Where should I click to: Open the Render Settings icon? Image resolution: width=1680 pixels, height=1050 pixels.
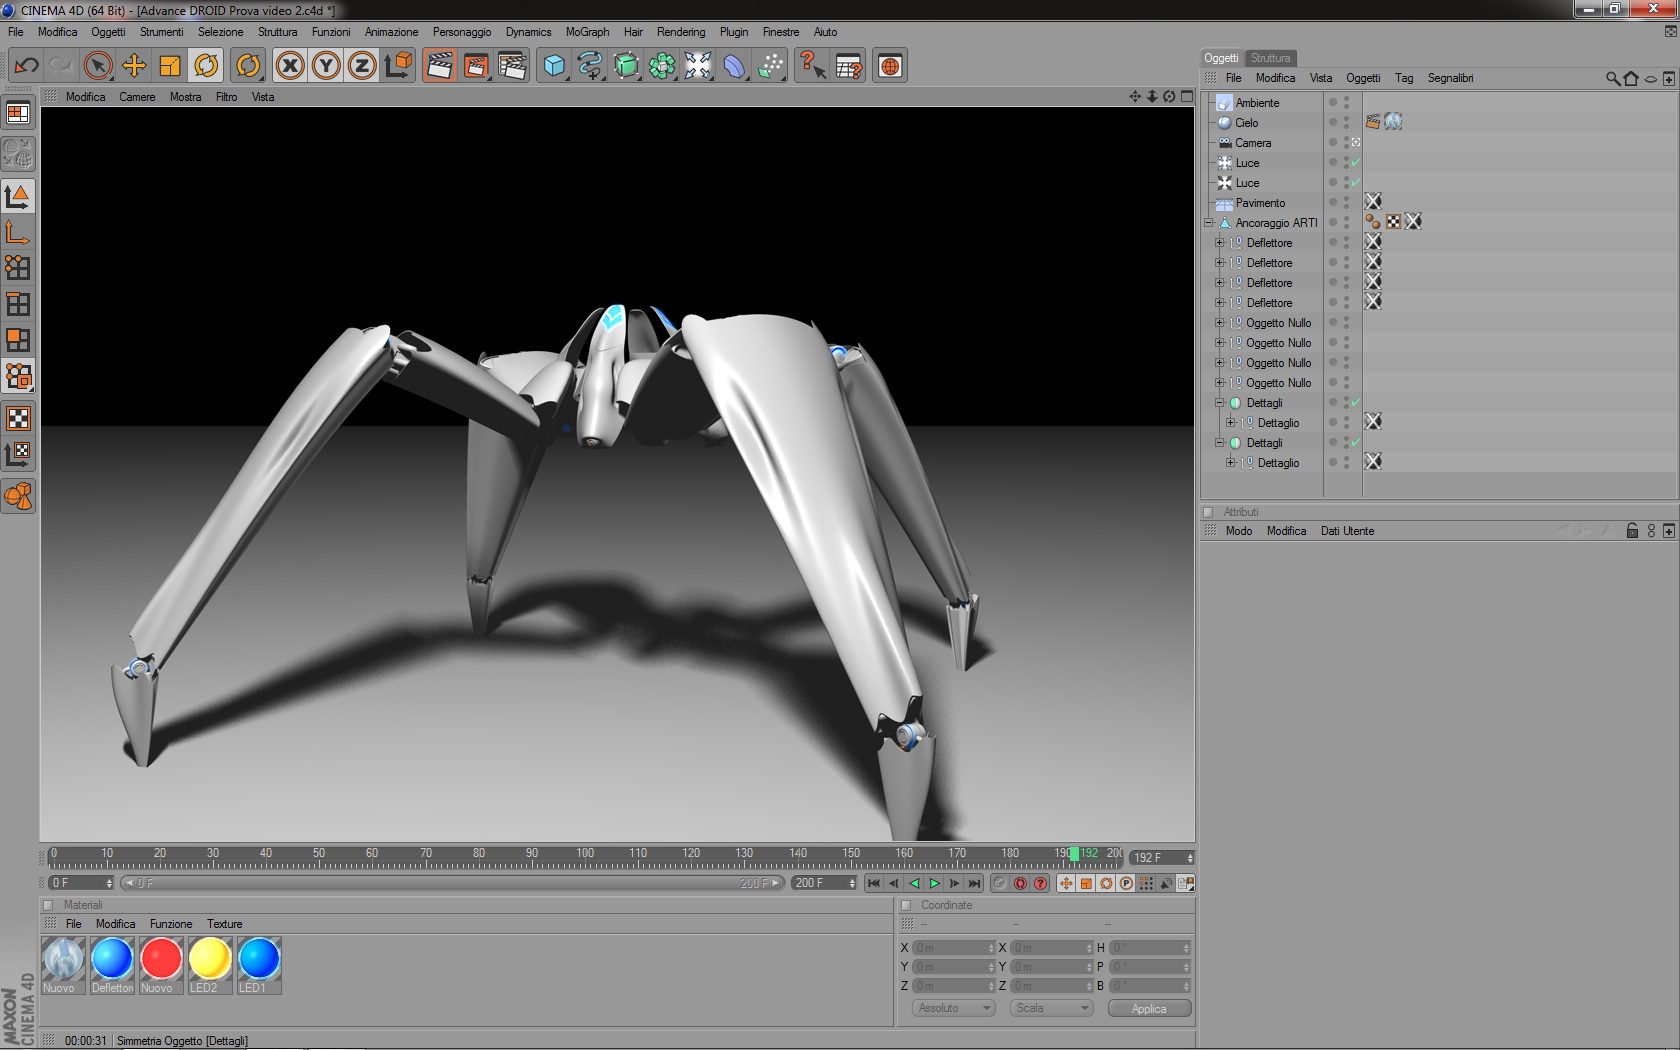[x=512, y=66]
